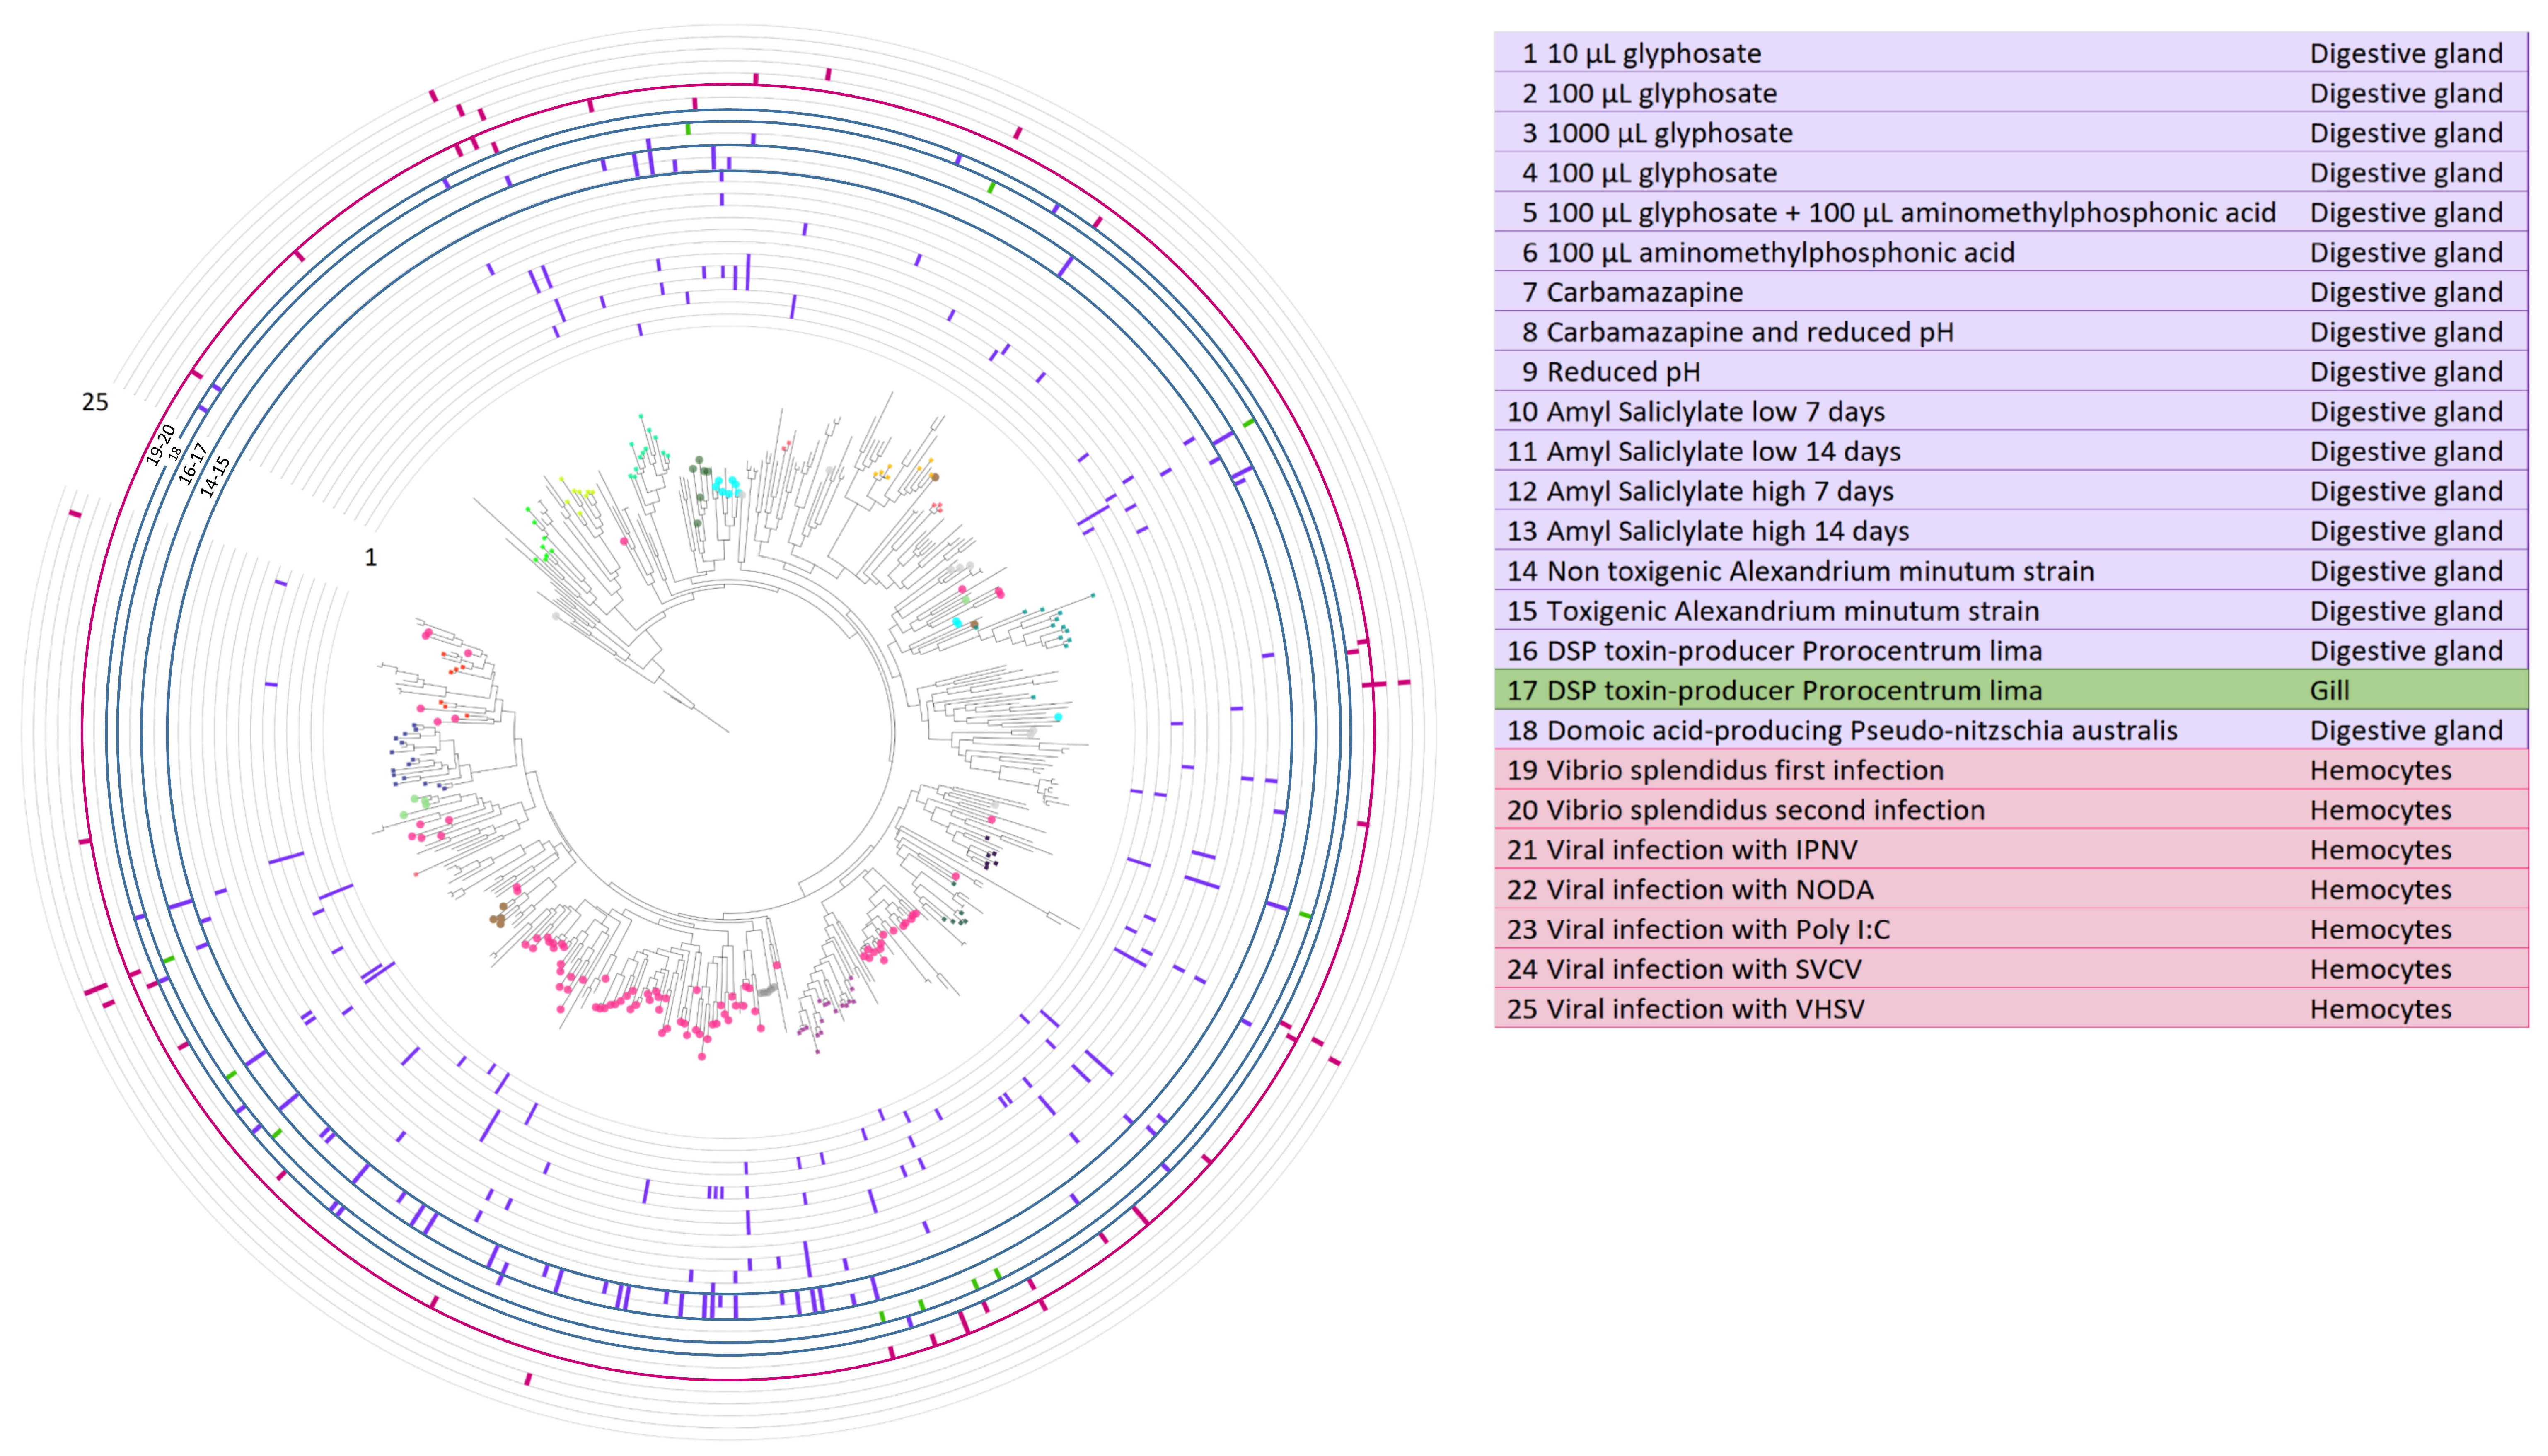This screenshot has width=2548, height=1456.
Task: Click 'Domoic acid-producing Pseudo-nitzschia australis' row
Action: coord(1861,730)
